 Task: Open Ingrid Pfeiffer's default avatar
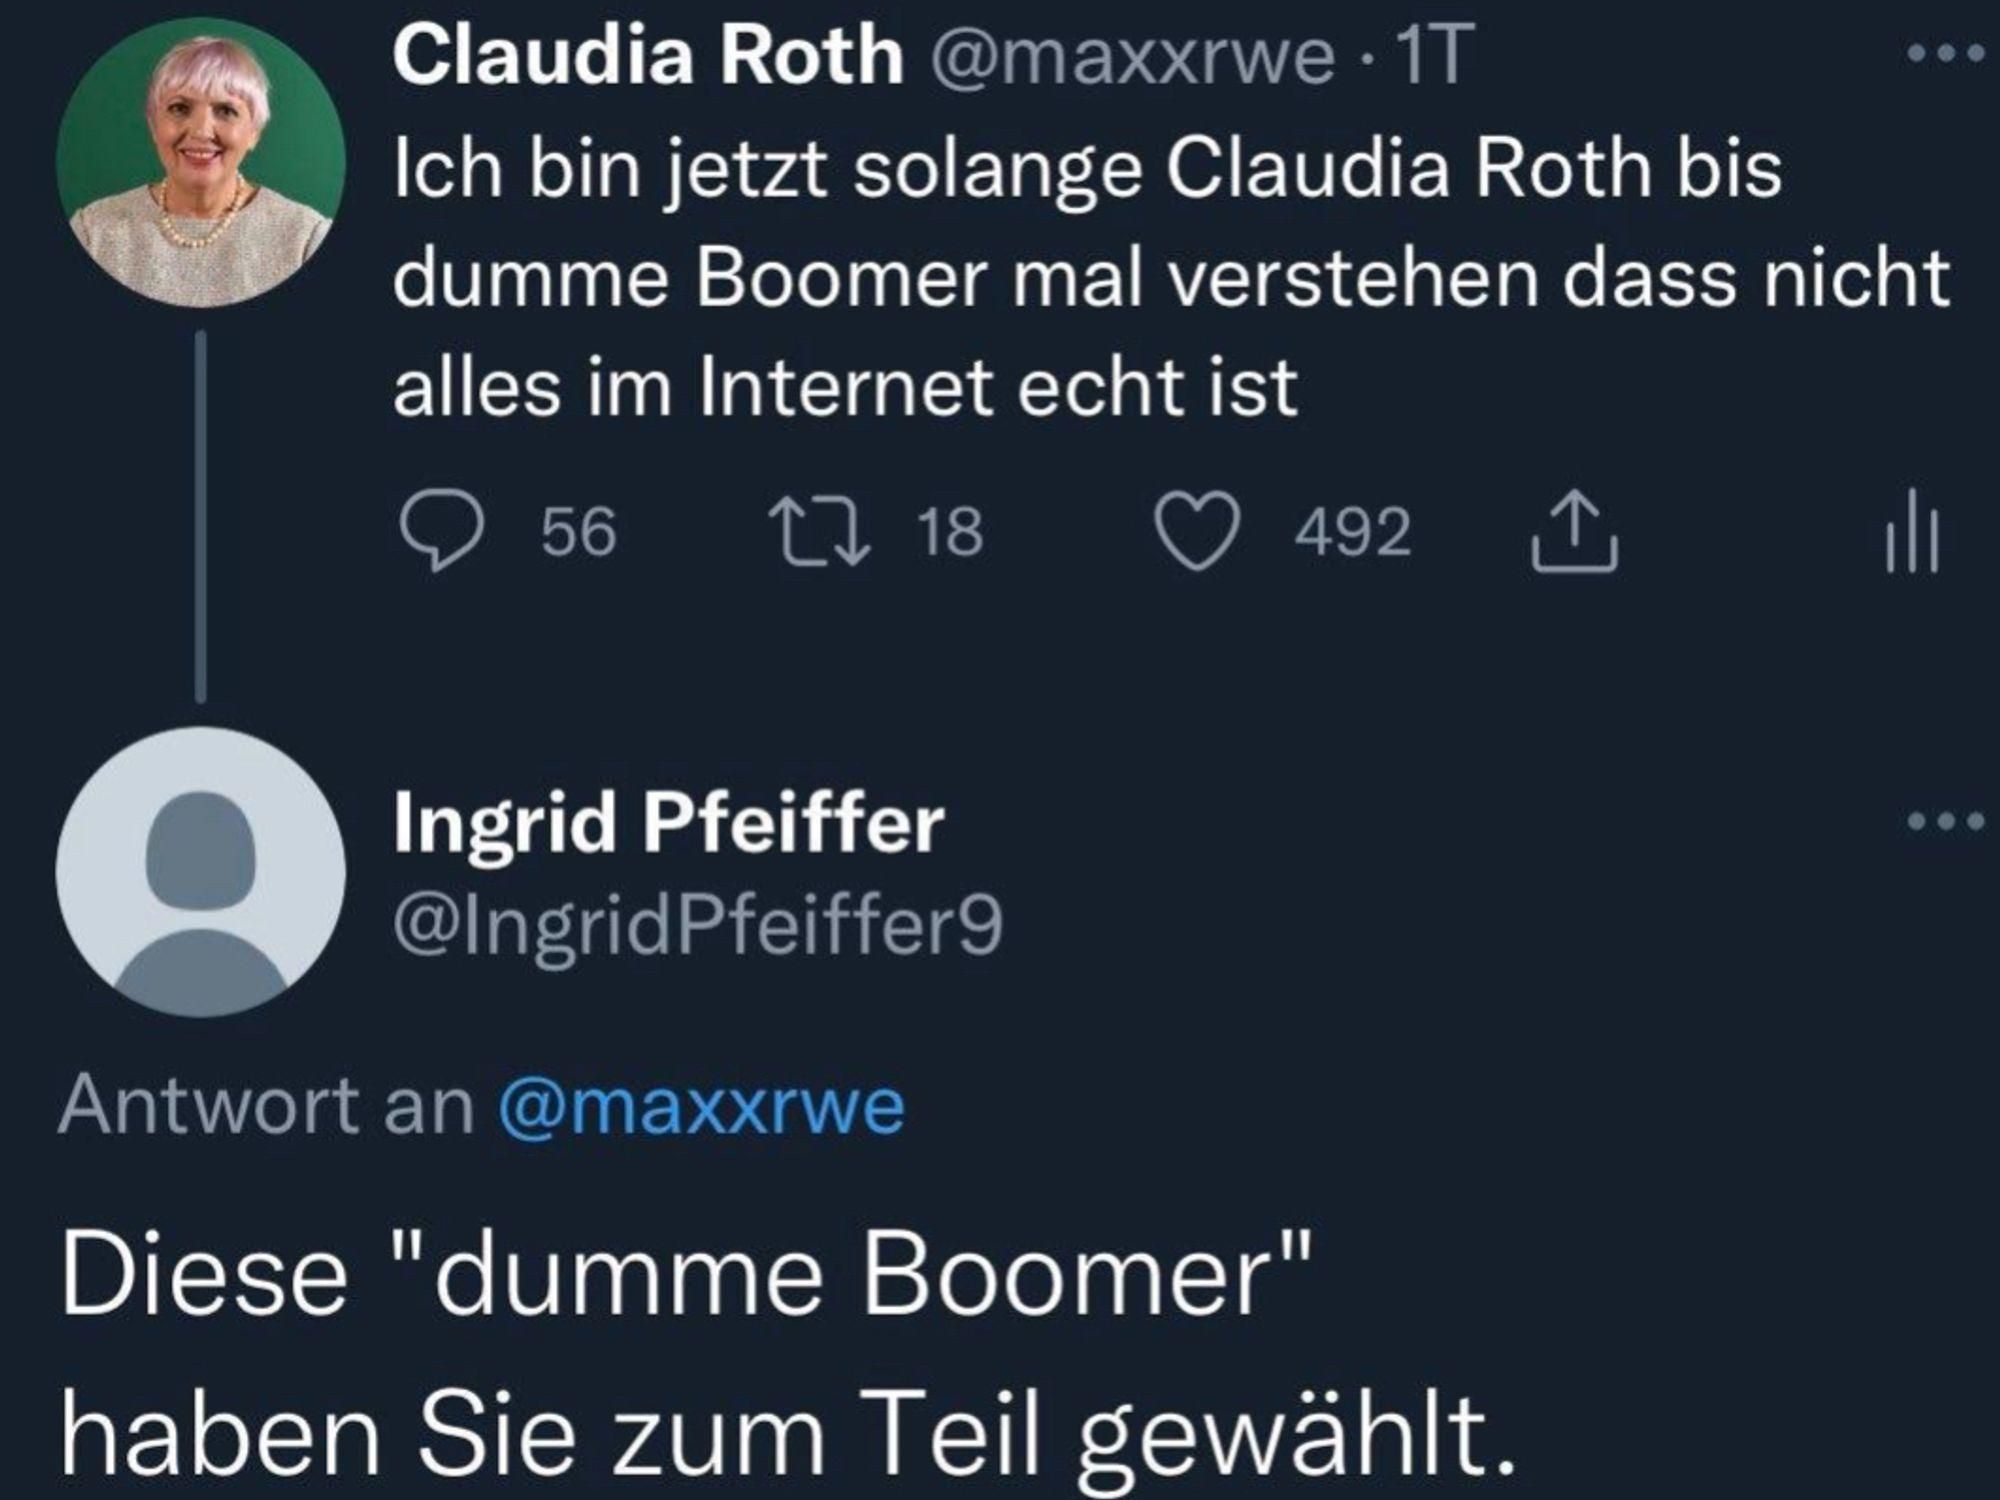click(x=201, y=872)
